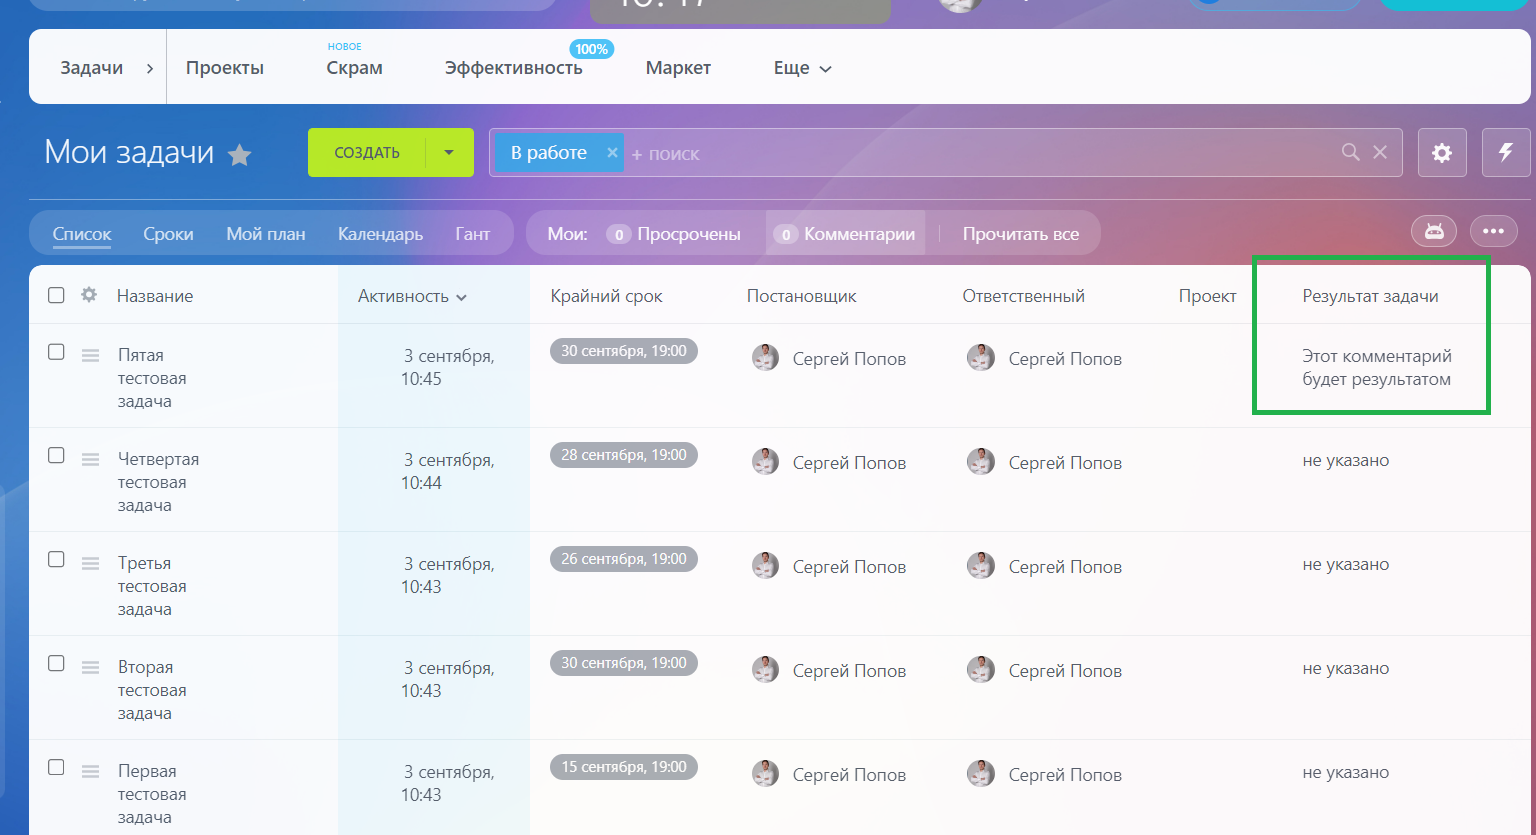The width and height of the screenshot is (1536, 835).
Task: Open the lightning bolt automation button
Action: [x=1506, y=153]
